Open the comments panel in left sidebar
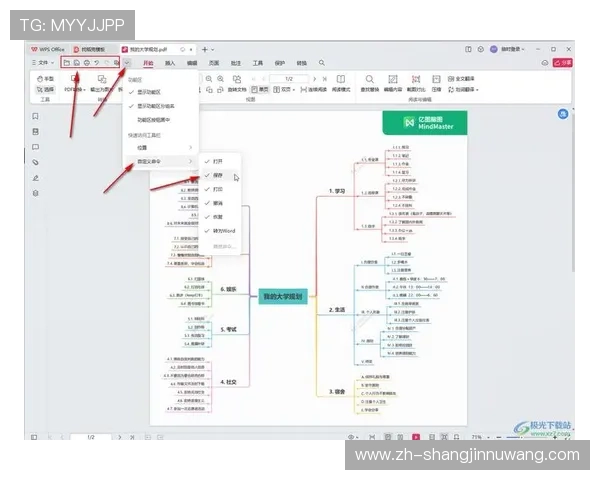This screenshot has height=480, width=600. 36,147
